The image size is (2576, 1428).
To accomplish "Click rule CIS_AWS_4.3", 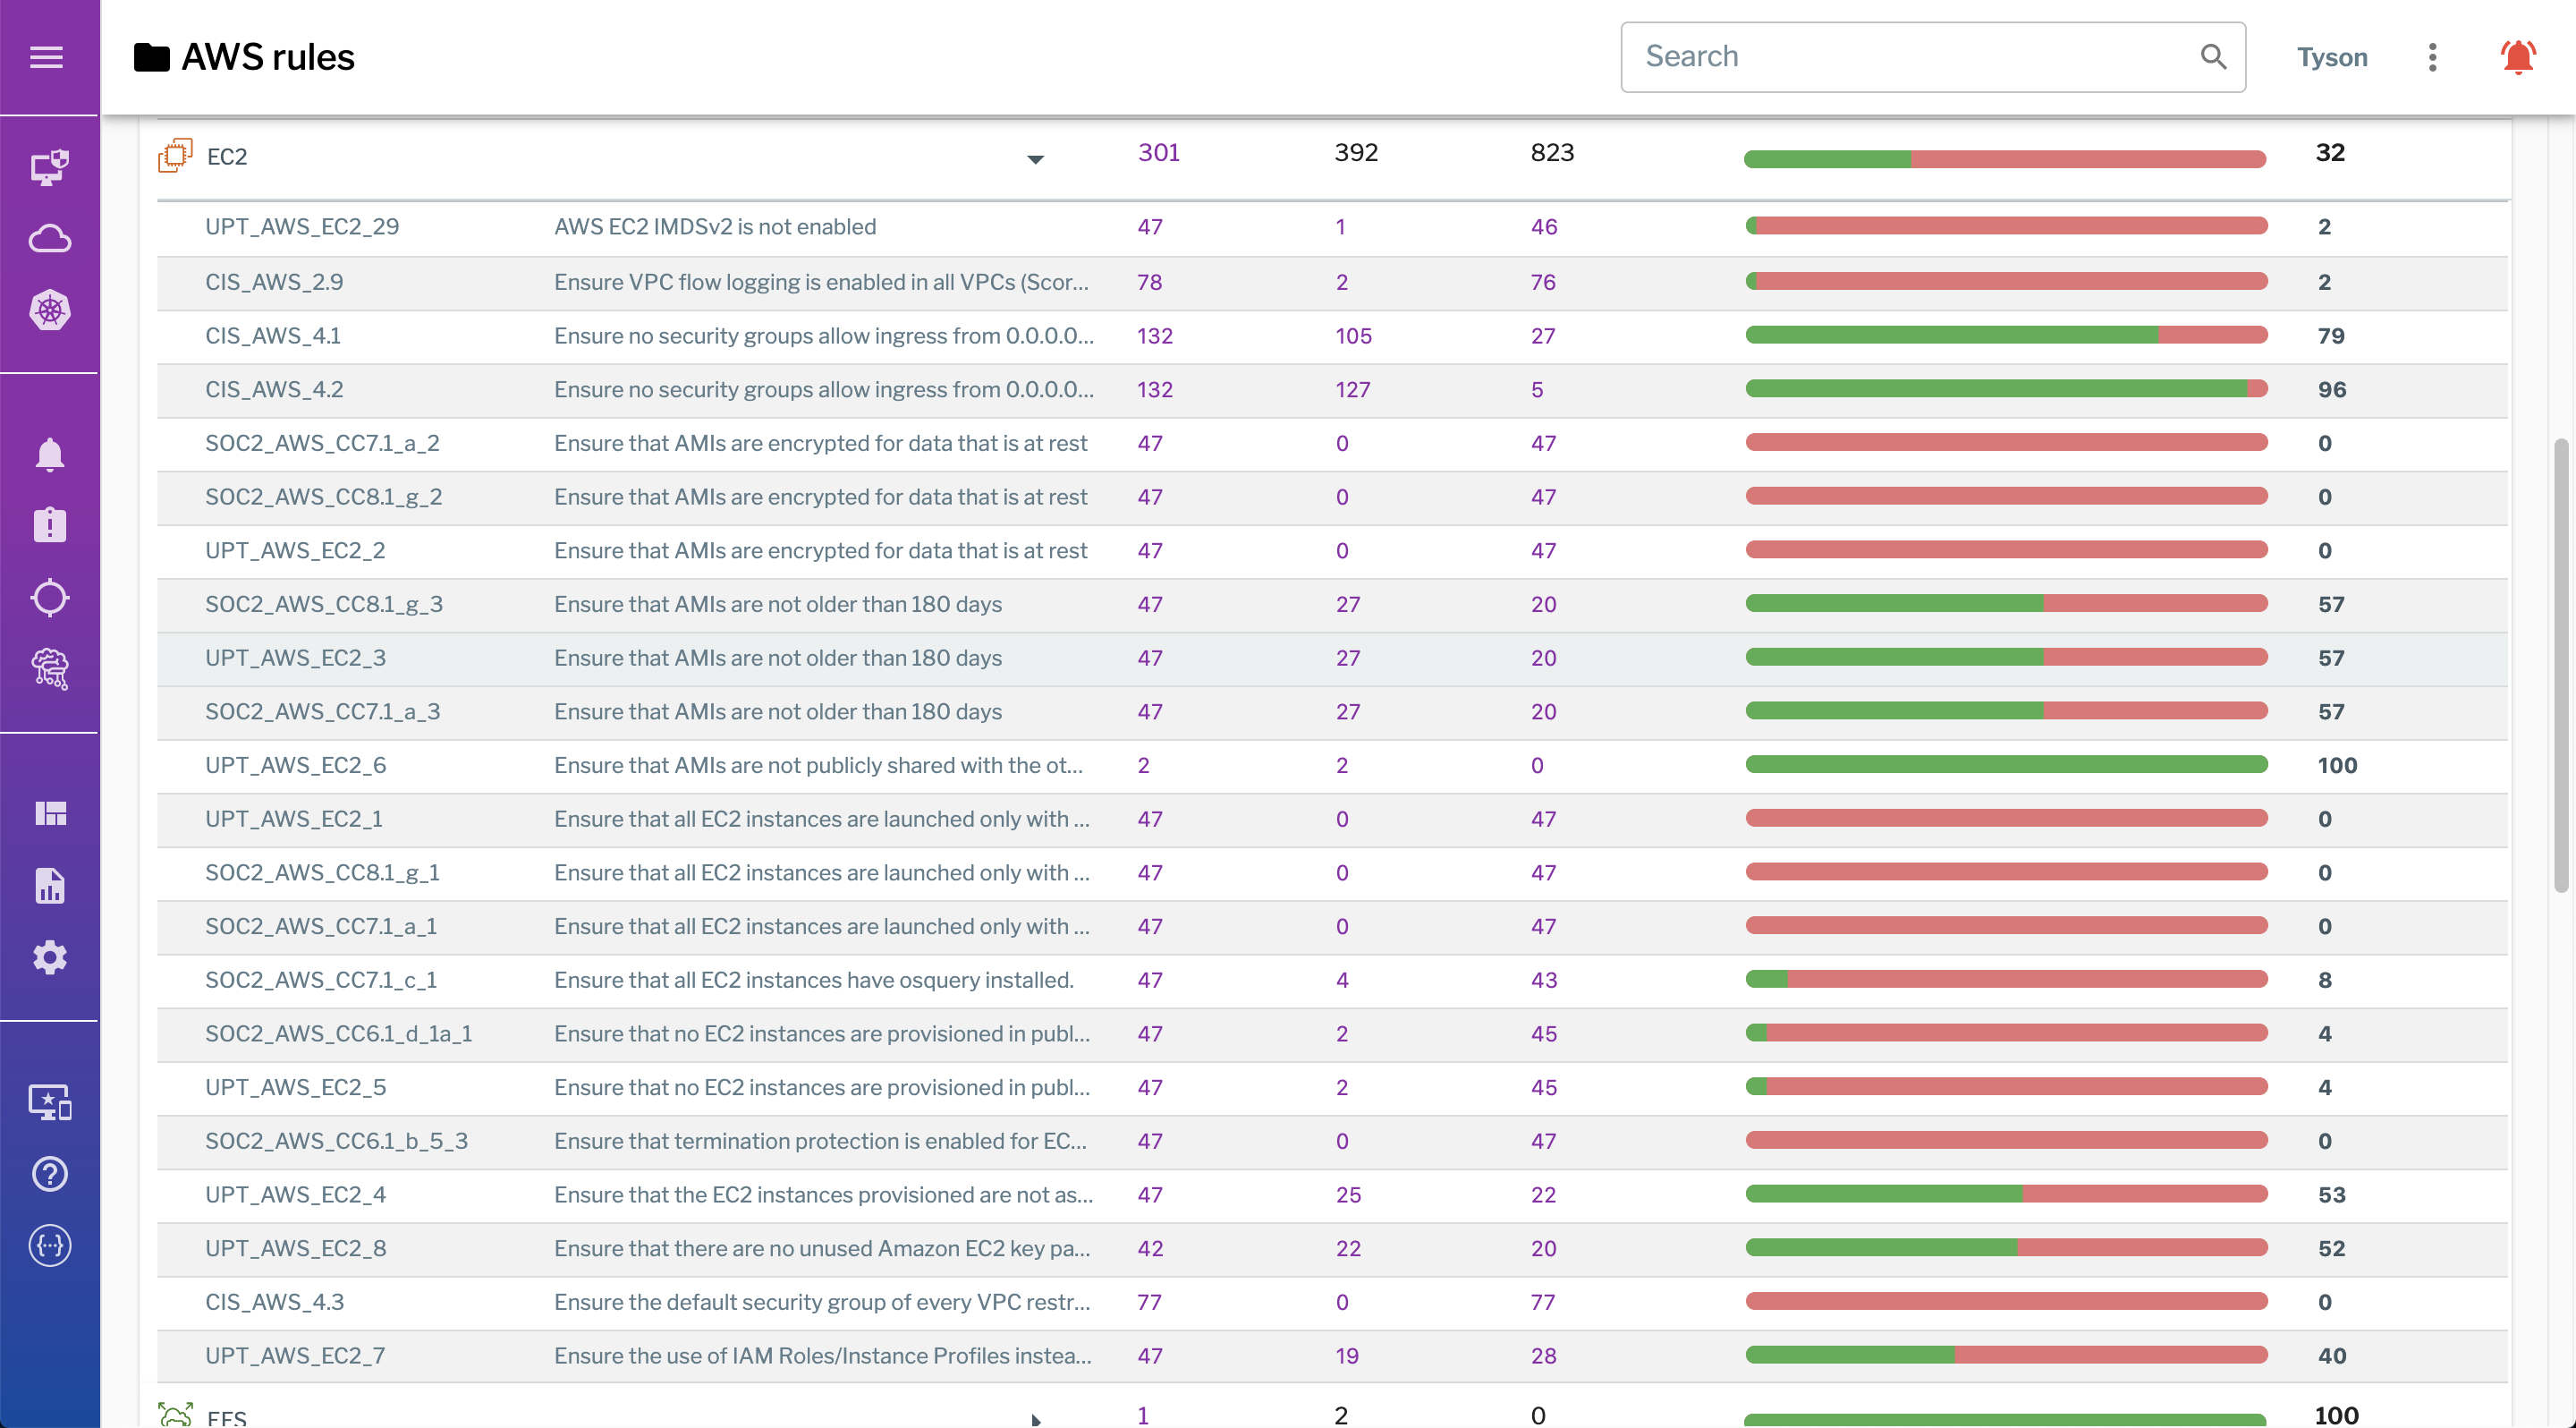I will pos(274,1303).
